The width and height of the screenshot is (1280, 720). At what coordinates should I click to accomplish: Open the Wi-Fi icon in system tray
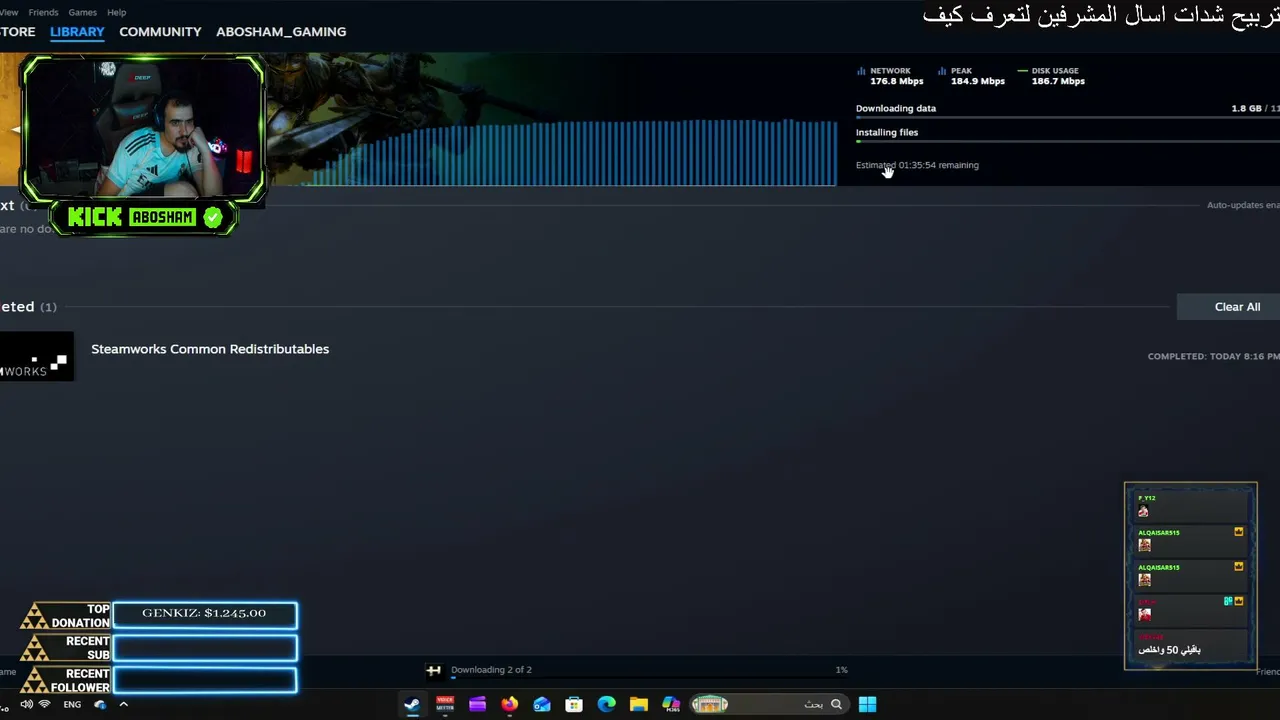click(45, 704)
